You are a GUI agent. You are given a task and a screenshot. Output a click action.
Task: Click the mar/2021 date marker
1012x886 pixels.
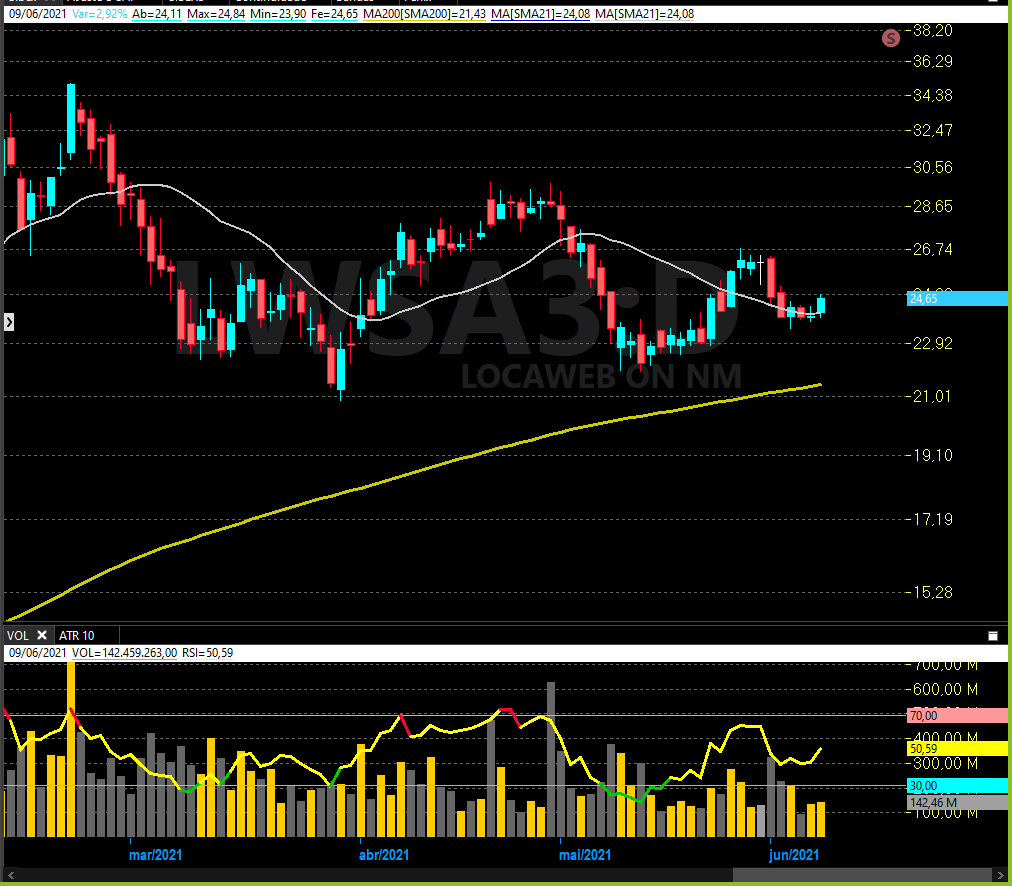click(x=155, y=855)
